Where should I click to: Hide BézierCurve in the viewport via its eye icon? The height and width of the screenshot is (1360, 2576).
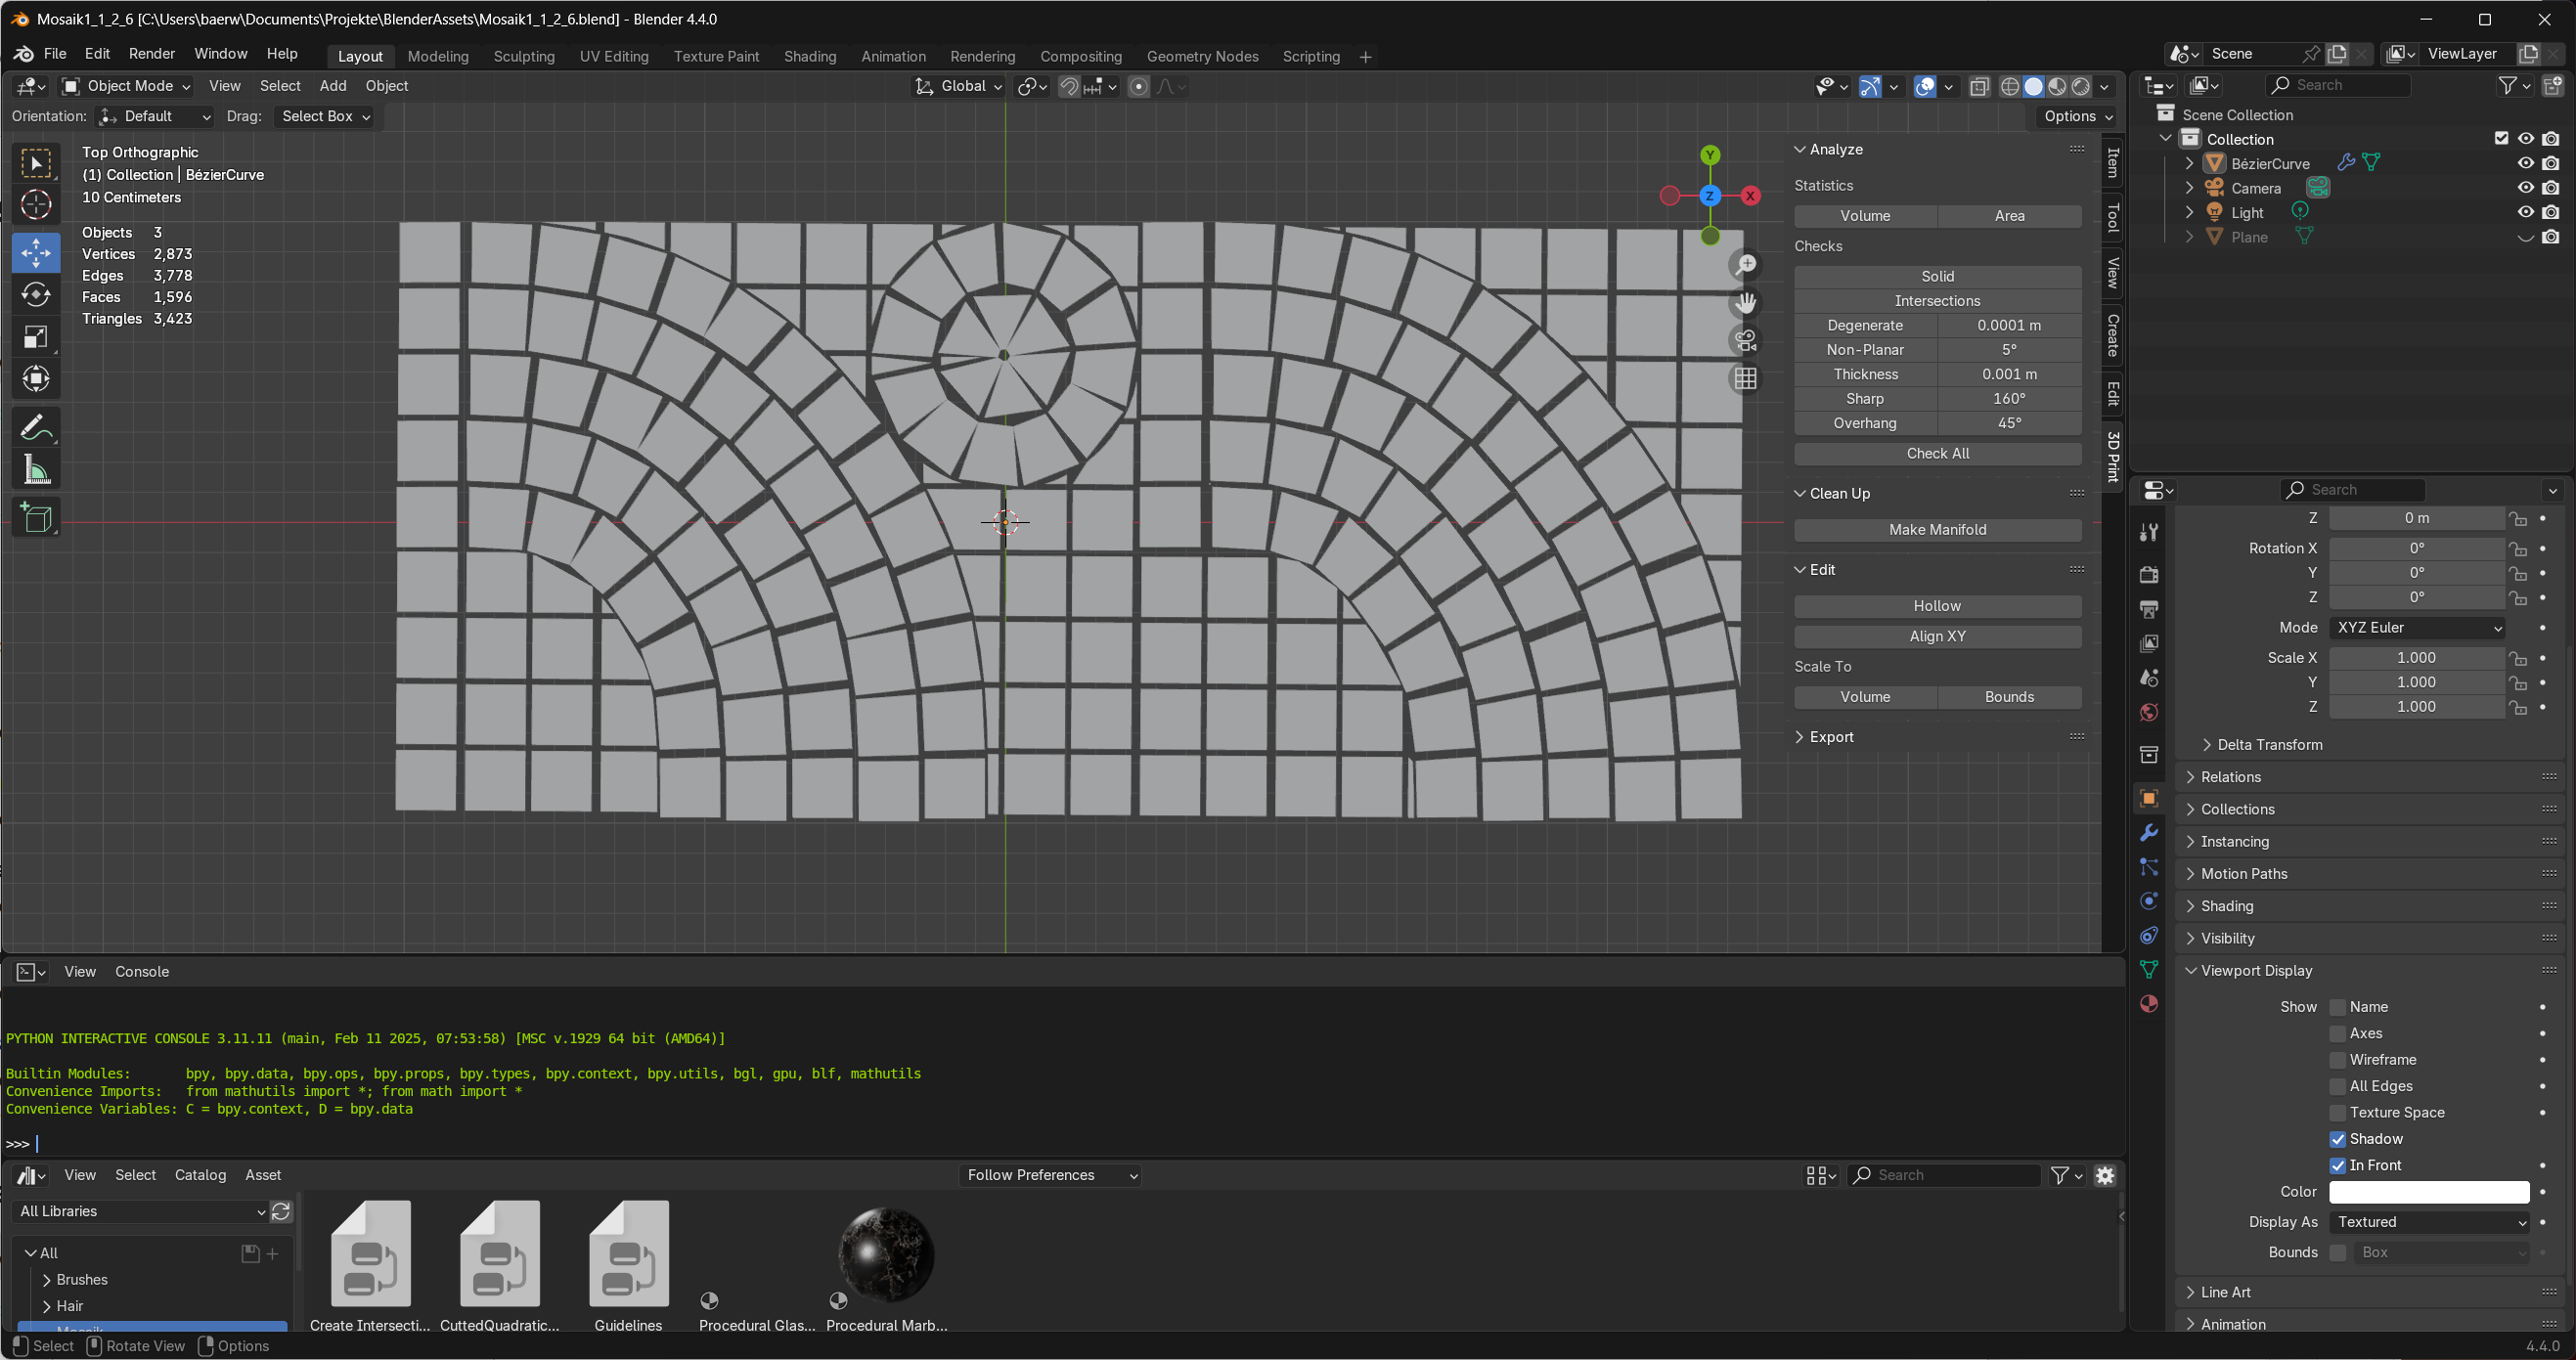pos(2525,163)
